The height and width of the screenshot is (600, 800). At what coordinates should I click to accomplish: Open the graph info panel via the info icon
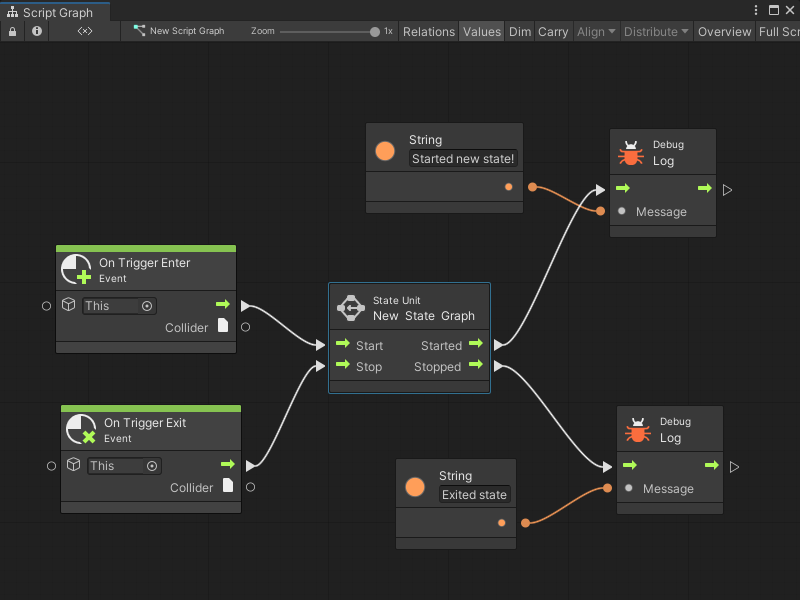[37, 31]
